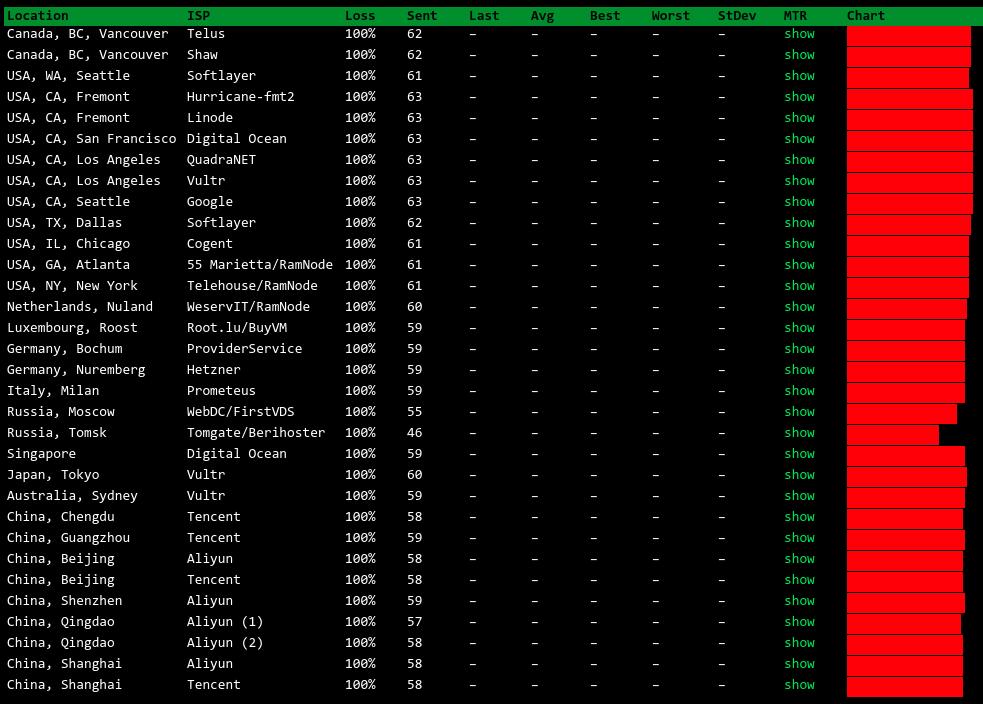Open MTR 'show' for Tomgate/Berihoster Tomsk

799,433
